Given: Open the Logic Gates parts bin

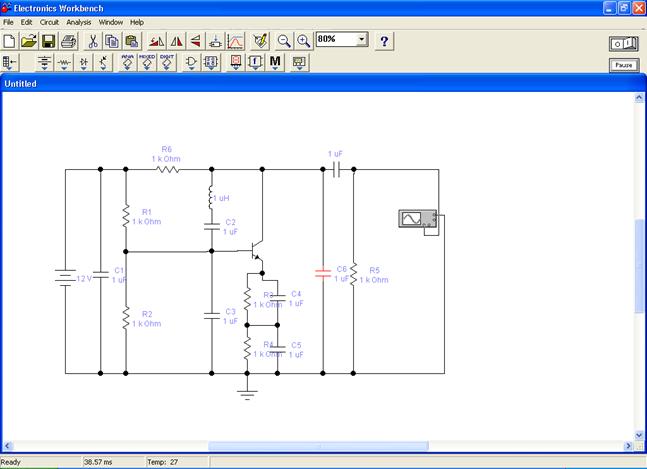Looking at the screenshot, I should [x=191, y=63].
